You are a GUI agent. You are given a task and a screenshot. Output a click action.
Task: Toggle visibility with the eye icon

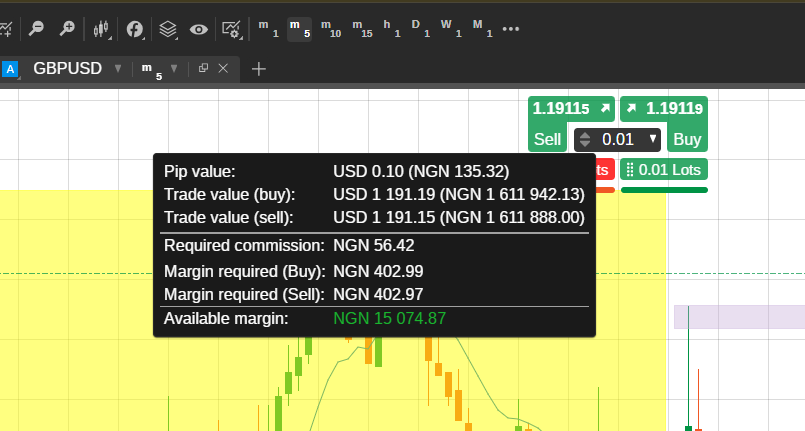[199, 29]
